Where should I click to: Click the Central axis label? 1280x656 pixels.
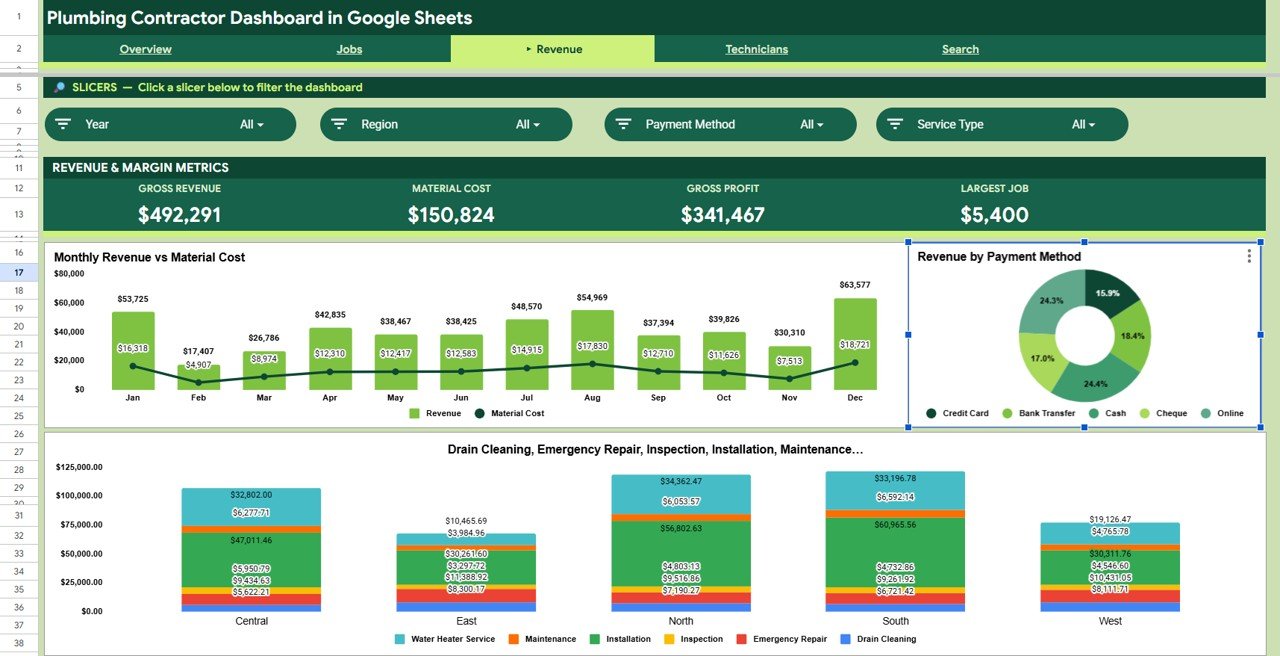pos(251,621)
